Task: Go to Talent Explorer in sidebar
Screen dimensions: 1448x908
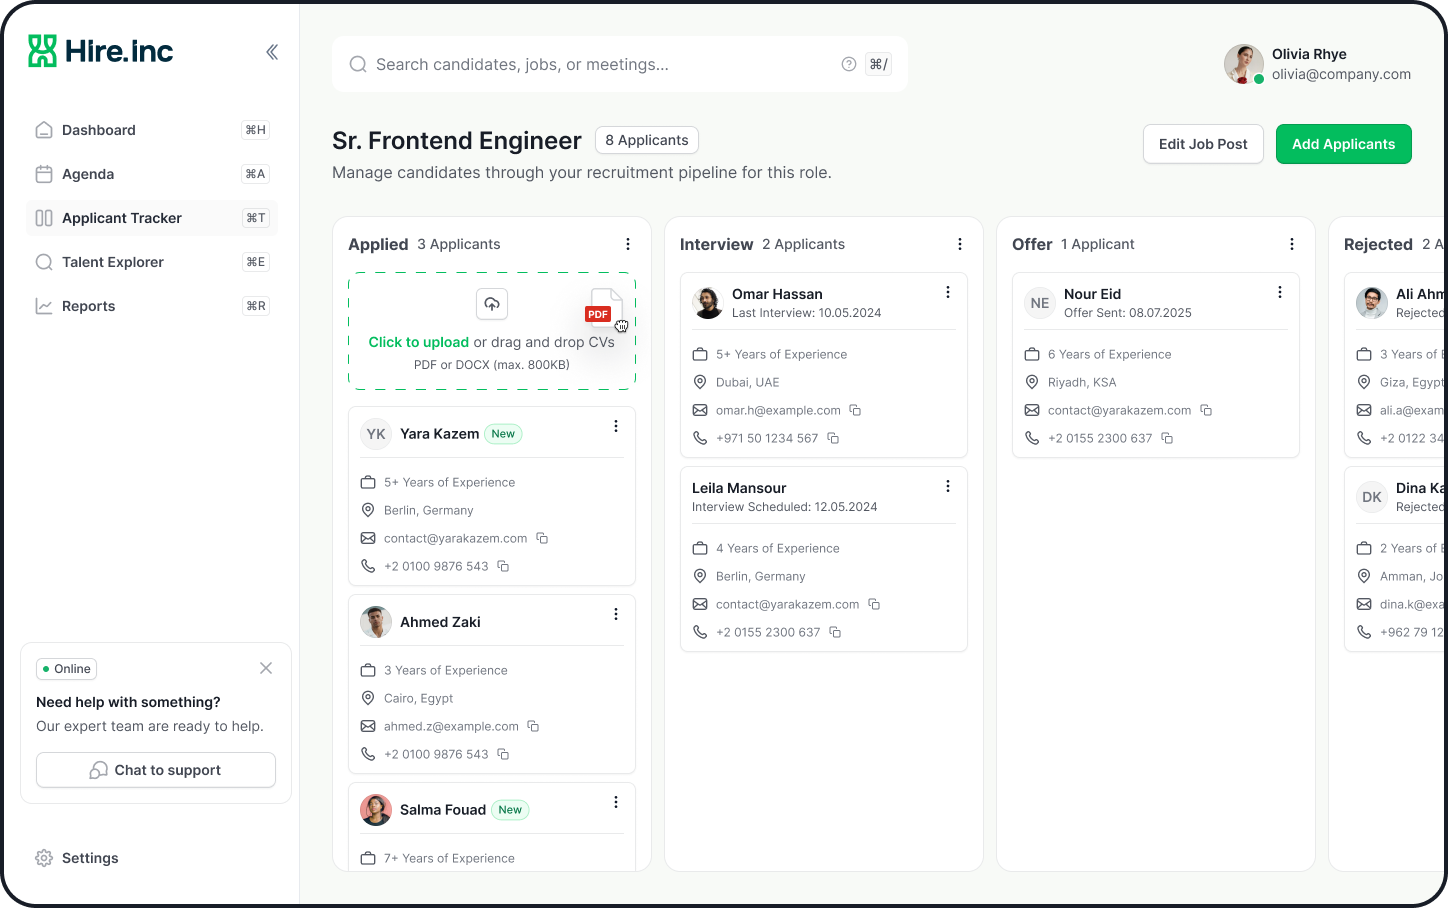Action: (x=112, y=262)
